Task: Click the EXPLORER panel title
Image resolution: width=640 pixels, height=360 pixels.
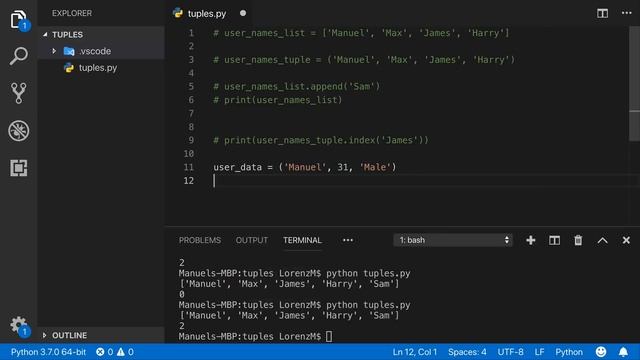Action: click(x=72, y=13)
